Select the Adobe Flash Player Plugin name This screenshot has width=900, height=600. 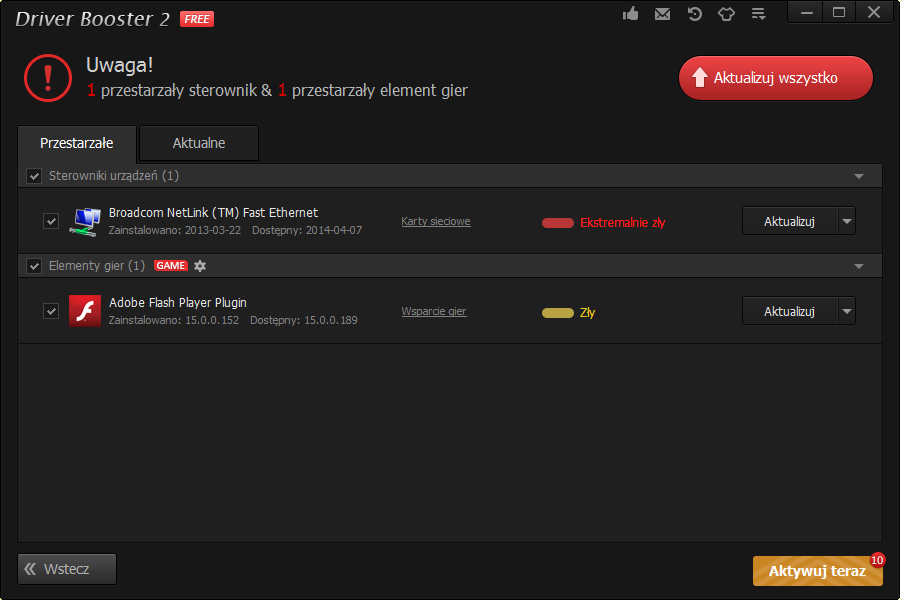pyautogui.click(x=178, y=303)
